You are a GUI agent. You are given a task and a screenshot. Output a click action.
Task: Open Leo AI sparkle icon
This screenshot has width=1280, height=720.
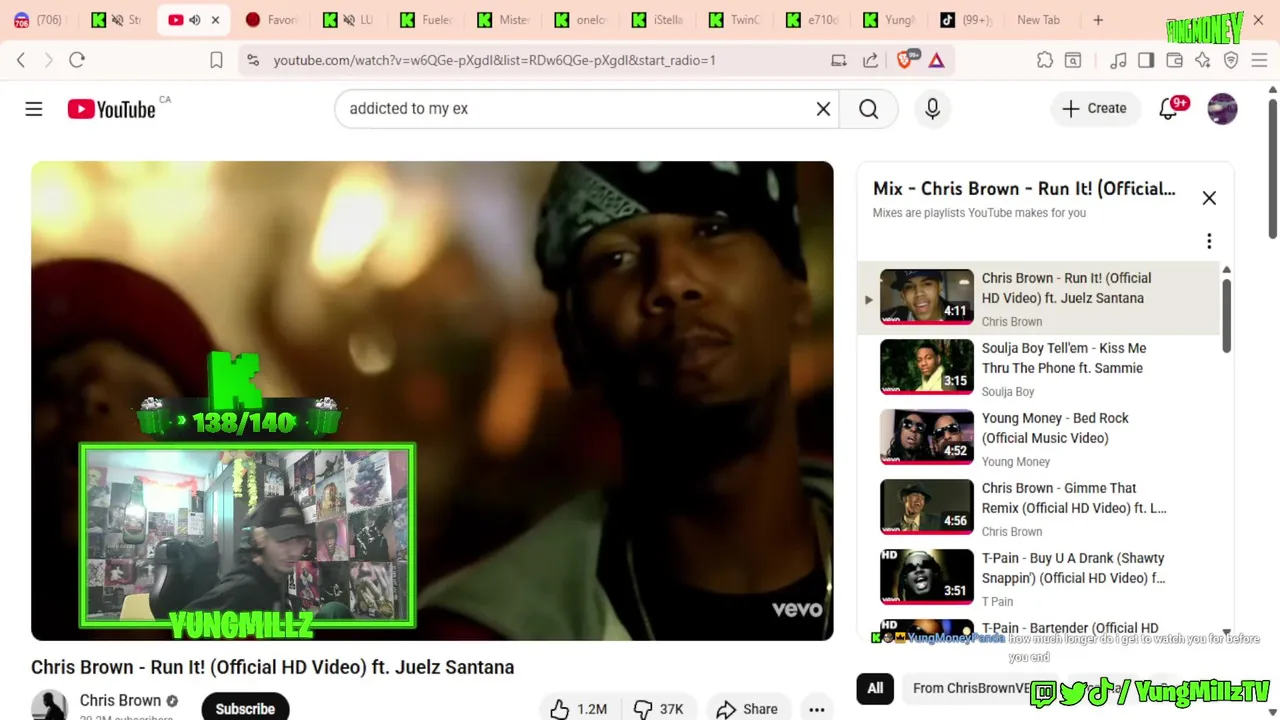pos(1202,60)
